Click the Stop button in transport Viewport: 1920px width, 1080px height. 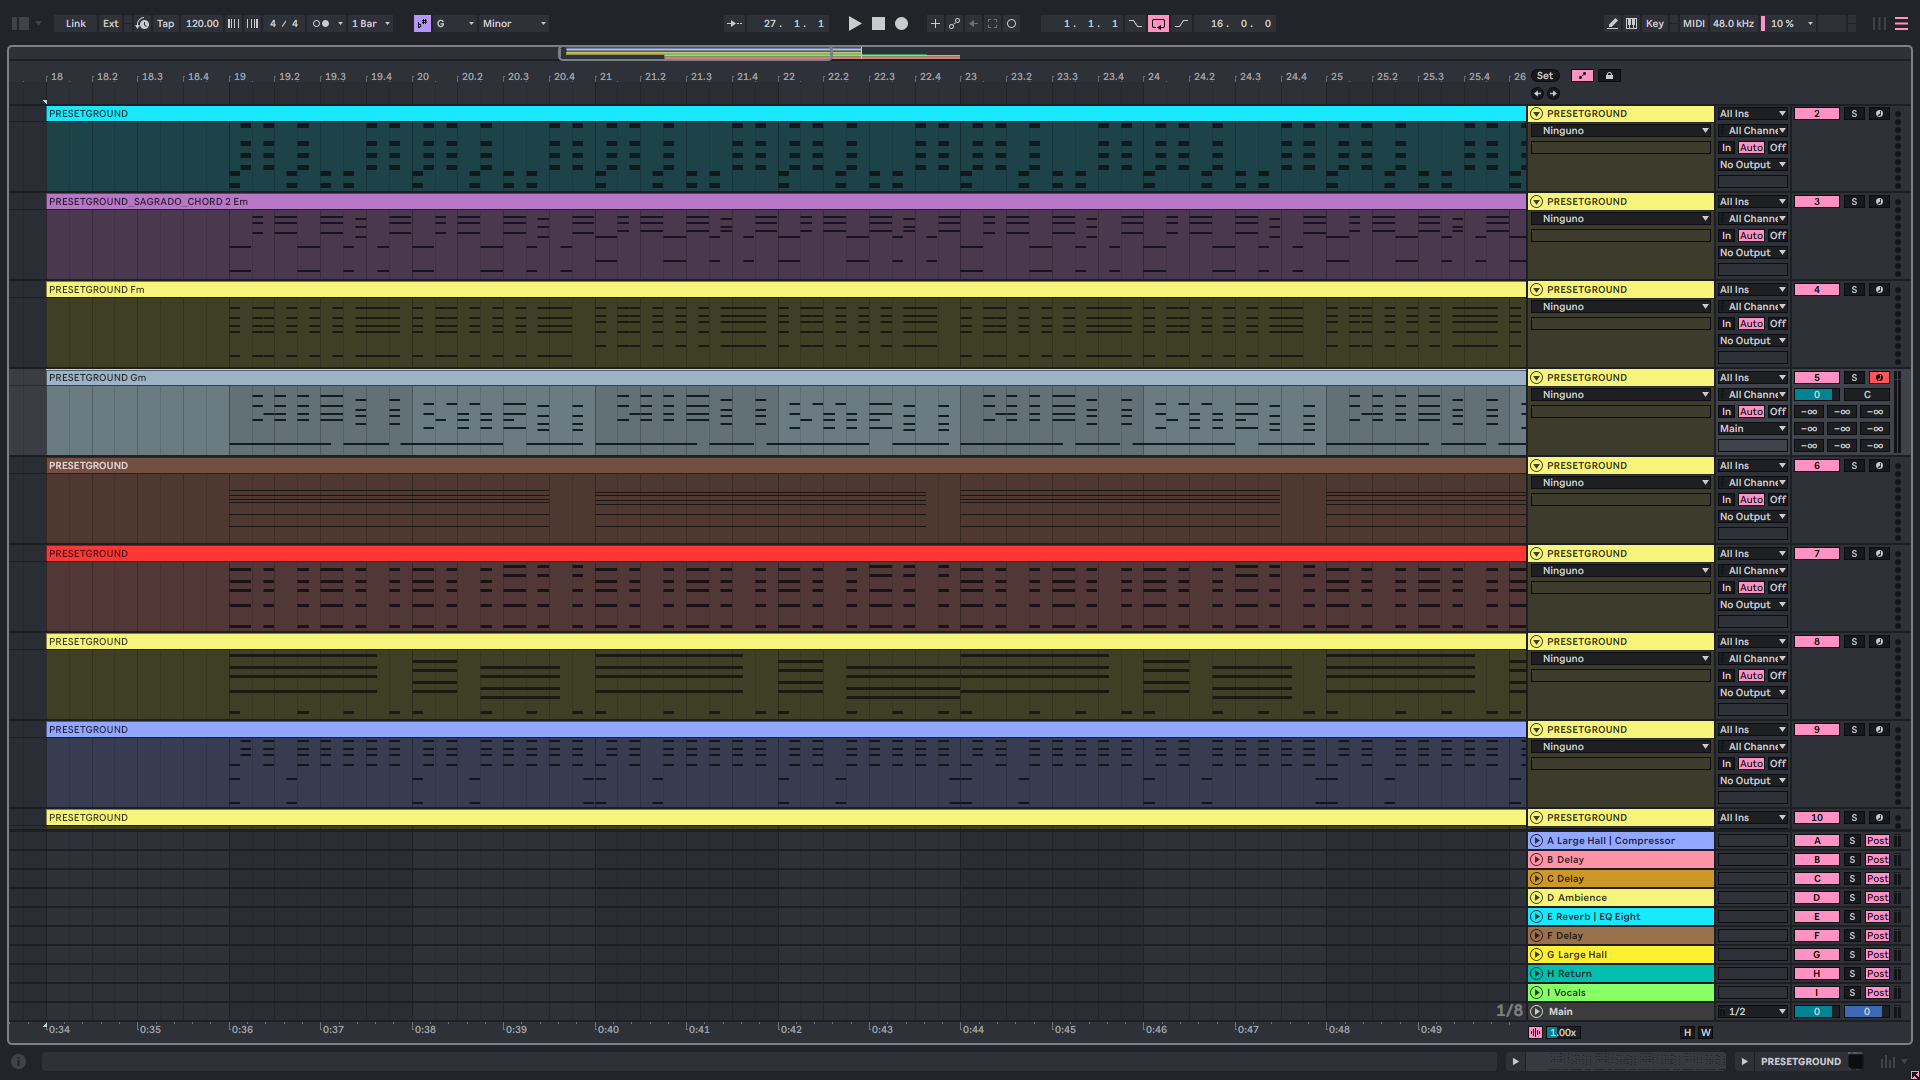[x=878, y=23]
